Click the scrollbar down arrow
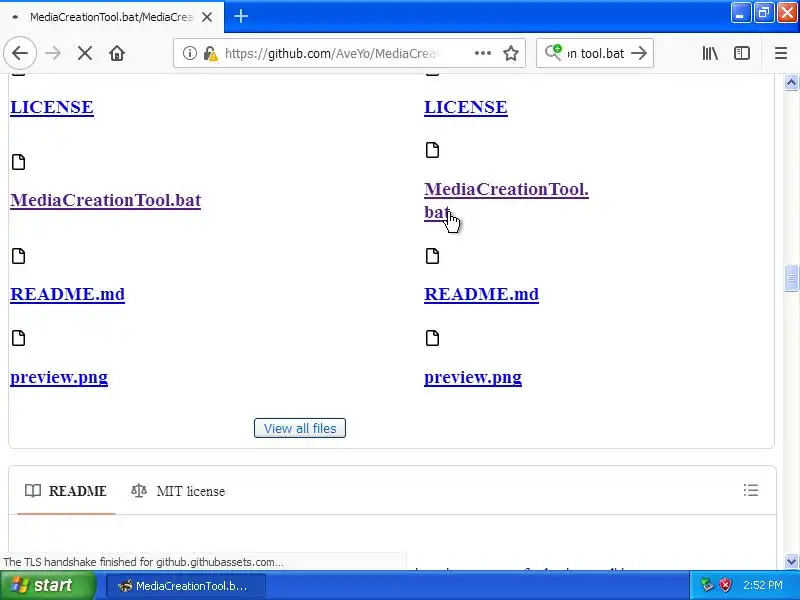 [x=791, y=561]
